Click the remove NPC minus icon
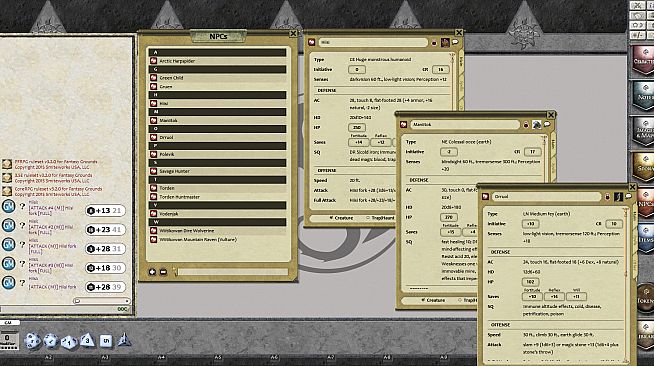 tap(164, 272)
